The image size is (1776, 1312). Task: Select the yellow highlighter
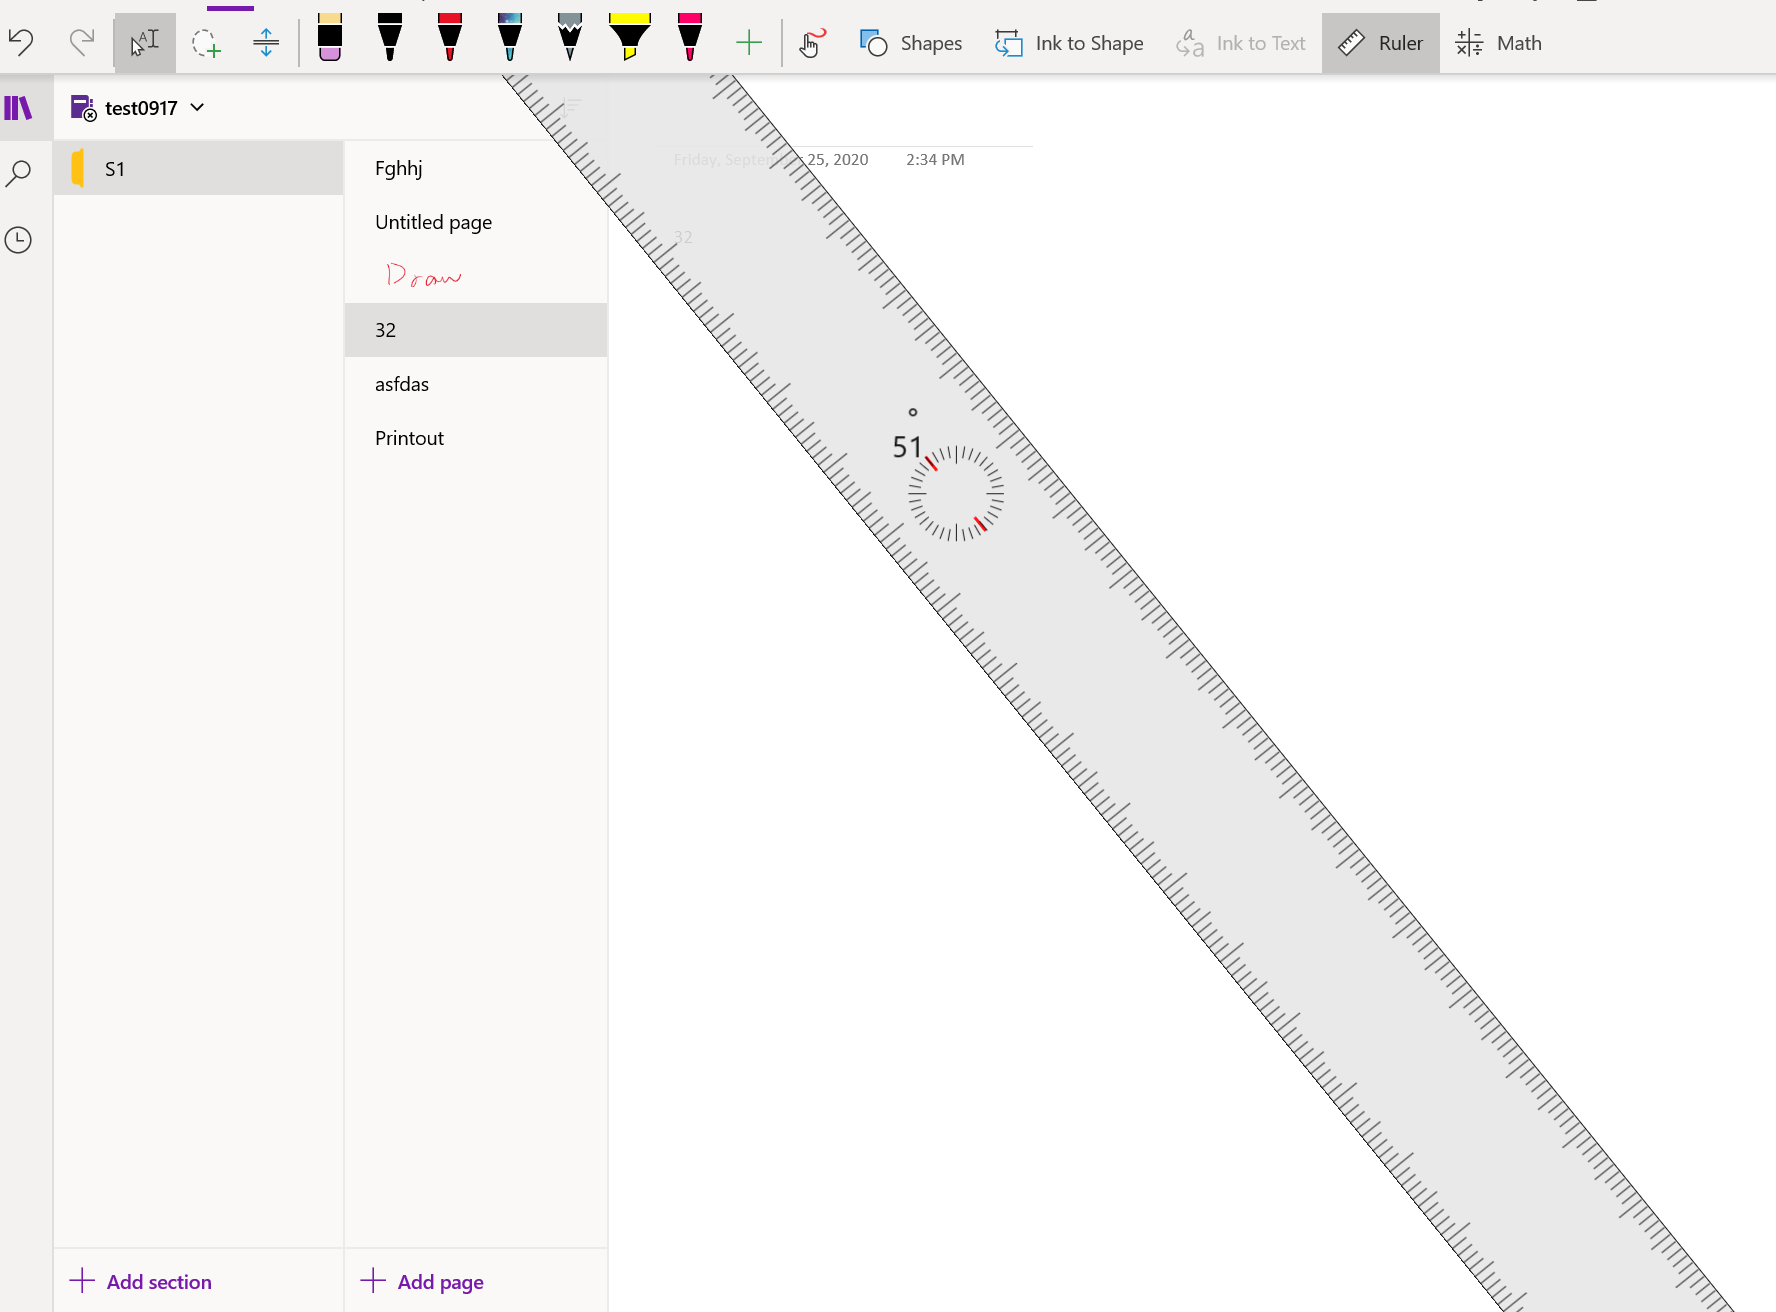click(630, 38)
